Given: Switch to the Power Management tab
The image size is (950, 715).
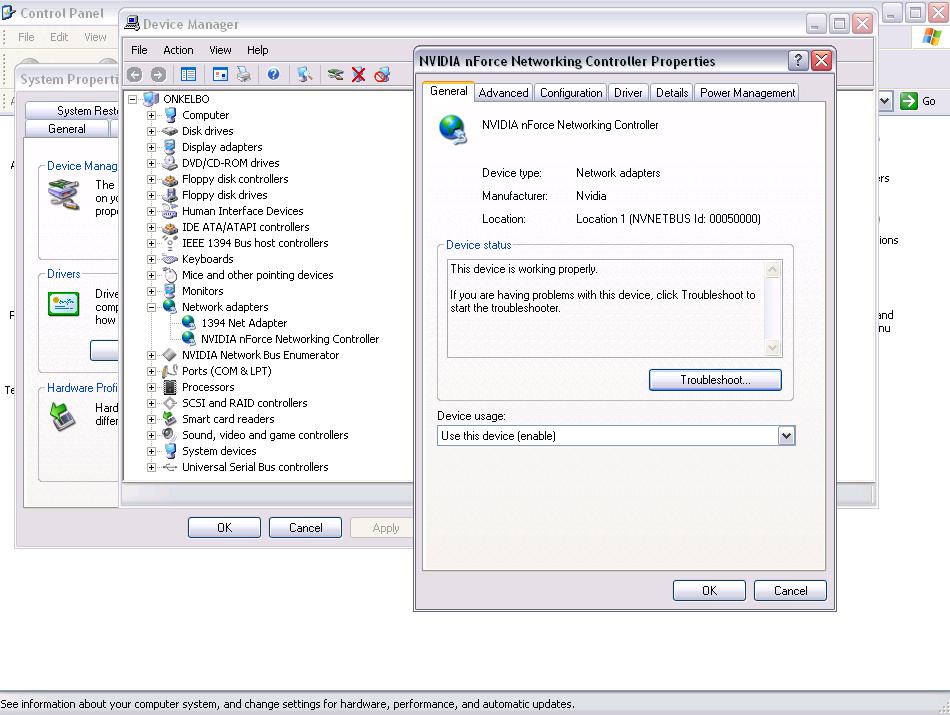Looking at the screenshot, I should pyautogui.click(x=747, y=93).
